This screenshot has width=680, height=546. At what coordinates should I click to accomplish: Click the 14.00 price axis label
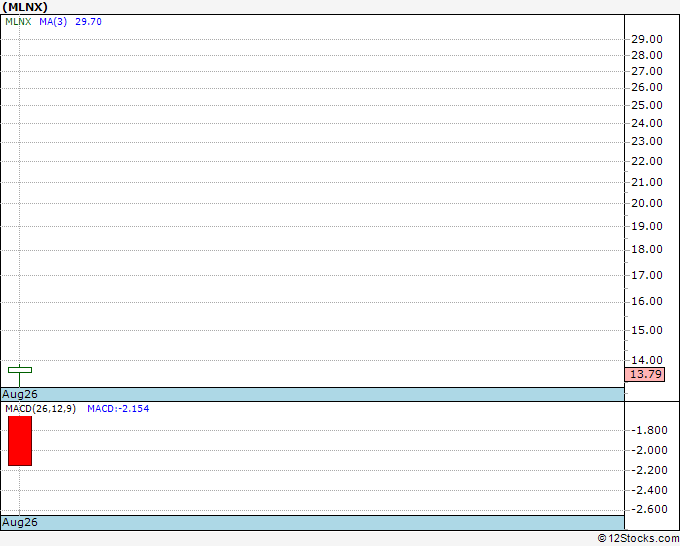pyautogui.click(x=647, y=360)
